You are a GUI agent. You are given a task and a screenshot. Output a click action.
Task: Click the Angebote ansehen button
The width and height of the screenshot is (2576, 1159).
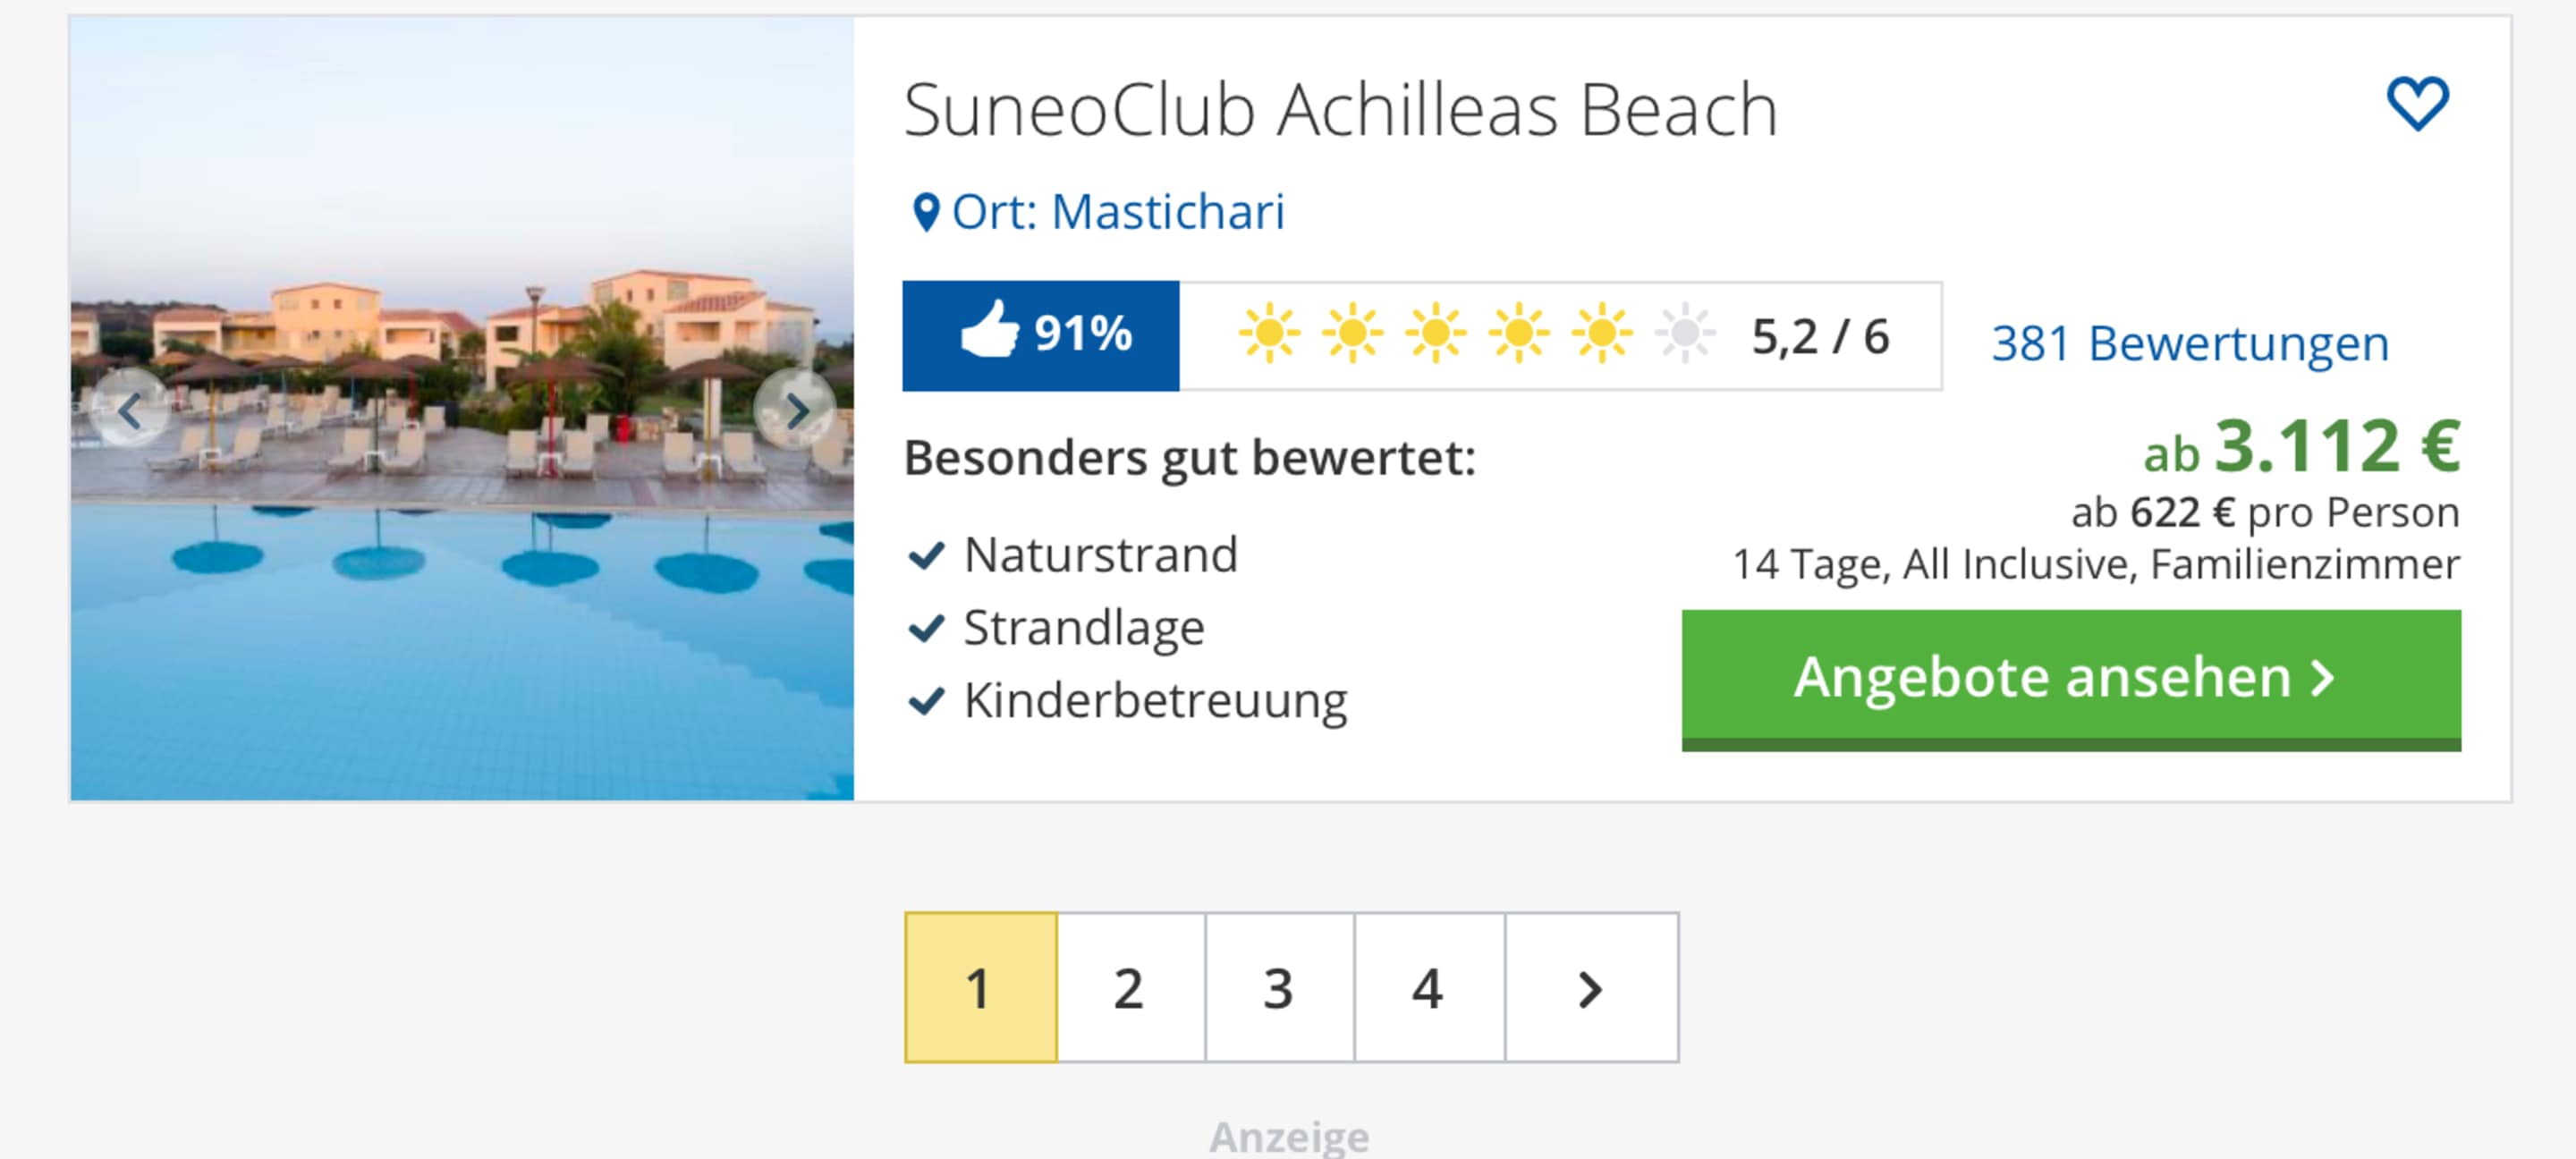(x=2070, y=678)
